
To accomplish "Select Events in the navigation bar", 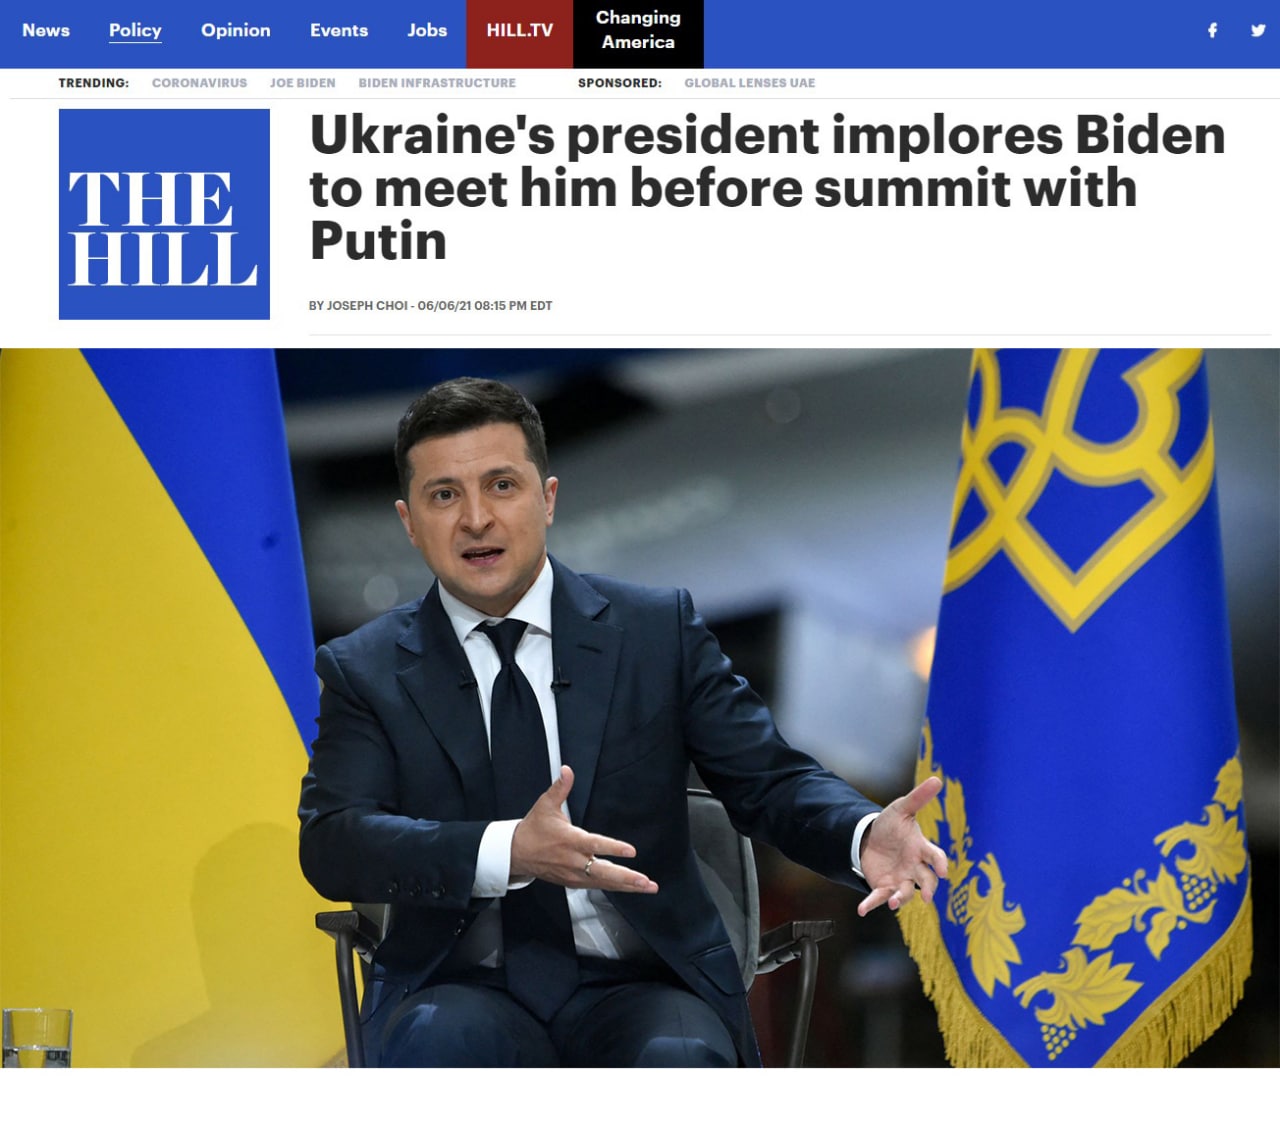I will [x=339, y=30].
